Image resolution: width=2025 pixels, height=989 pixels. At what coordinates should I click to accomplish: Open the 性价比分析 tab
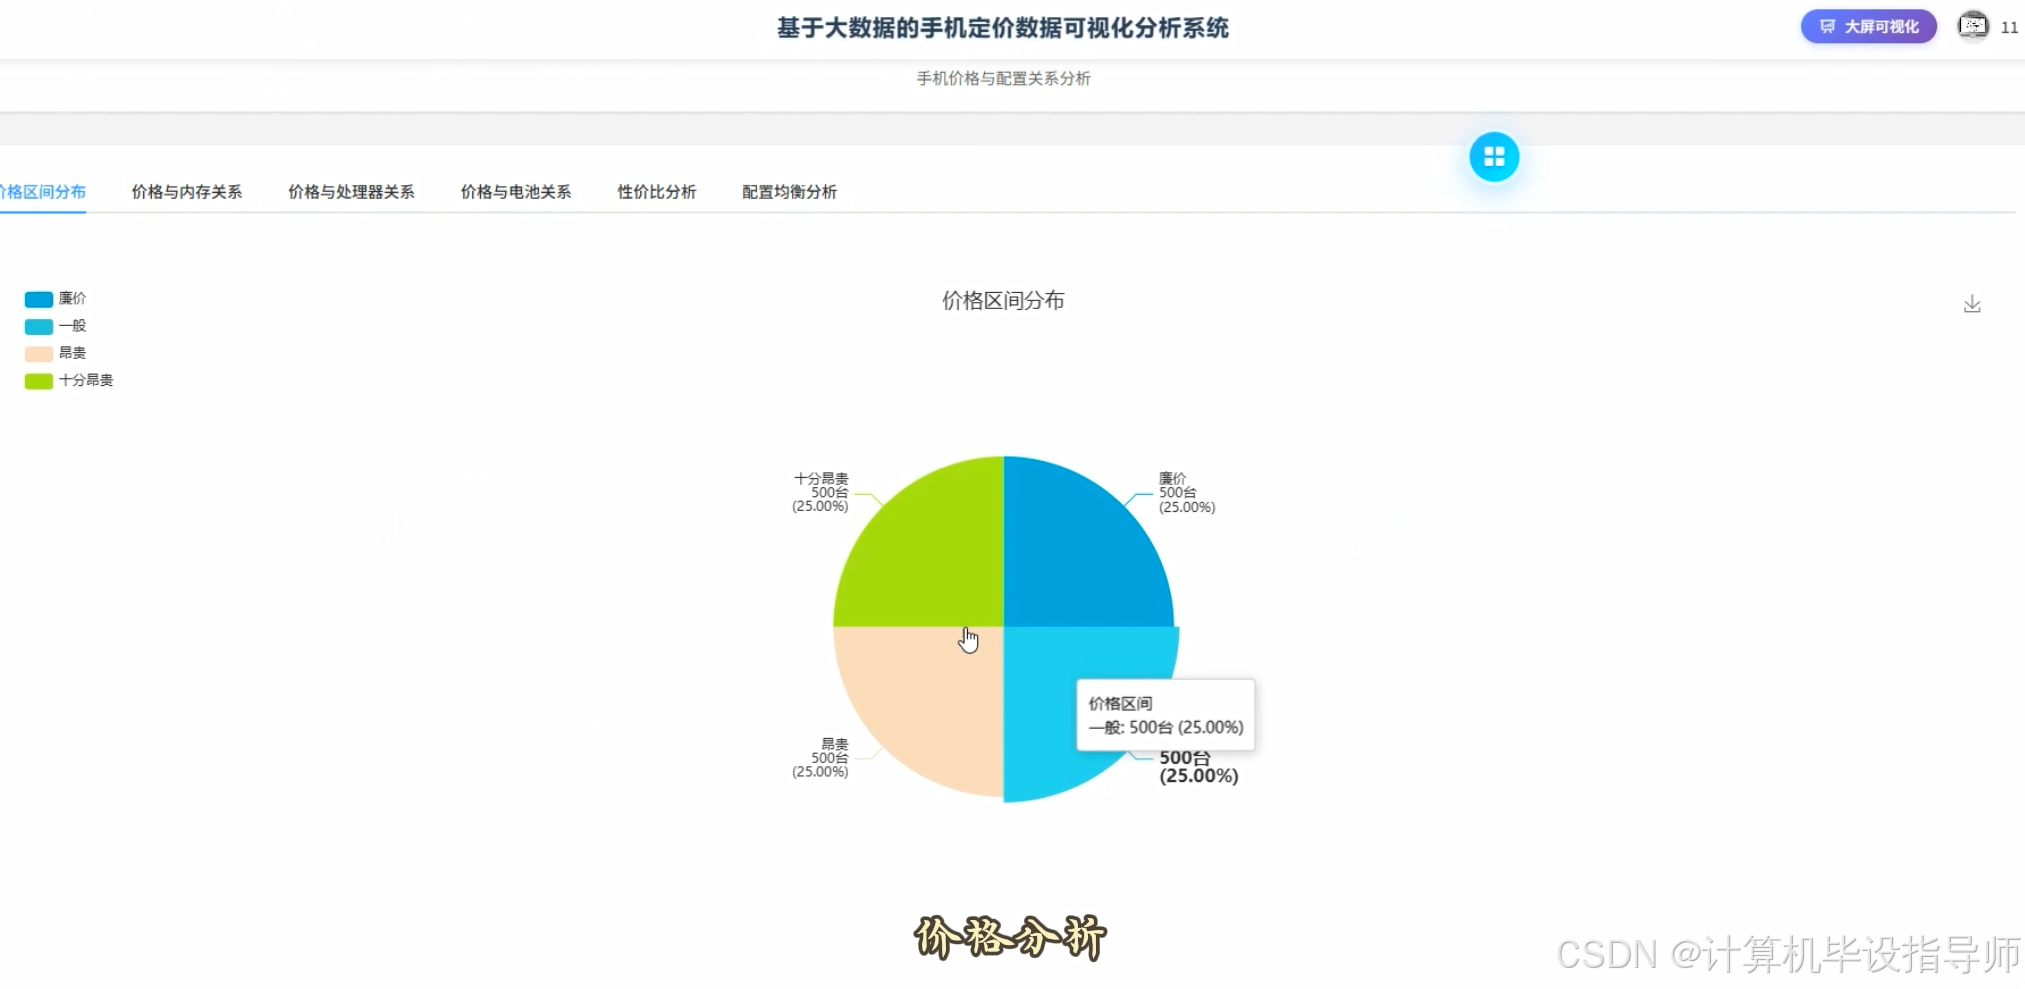point(656,192)
